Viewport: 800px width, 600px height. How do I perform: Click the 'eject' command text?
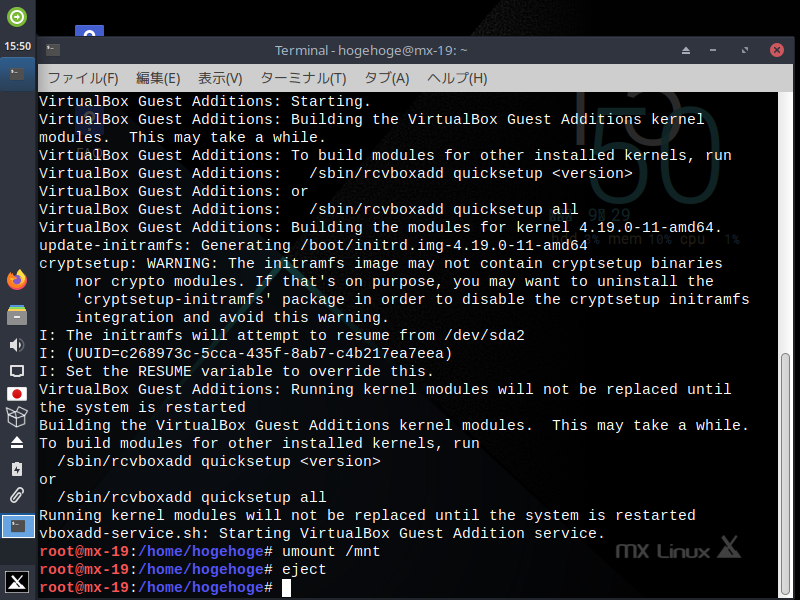pos(304,569)
